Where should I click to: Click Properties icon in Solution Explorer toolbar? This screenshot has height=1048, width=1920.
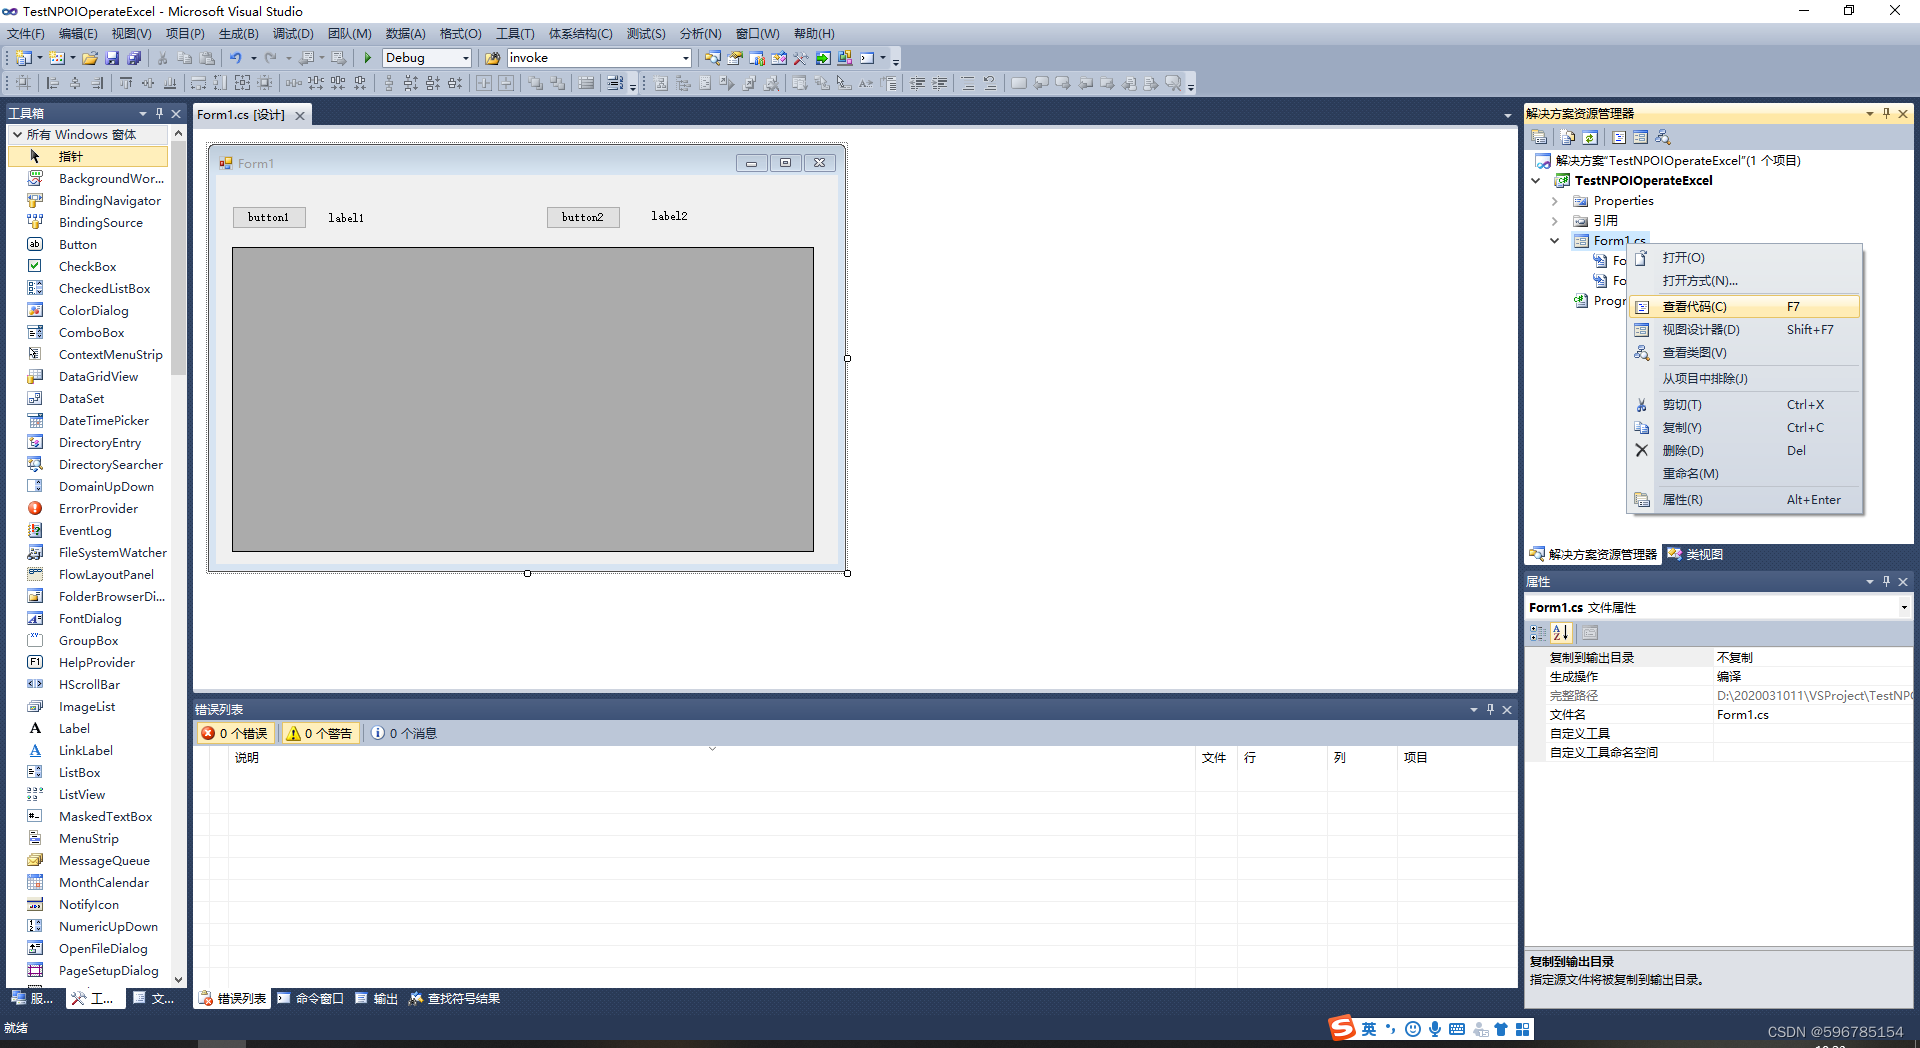(1539, 137)
